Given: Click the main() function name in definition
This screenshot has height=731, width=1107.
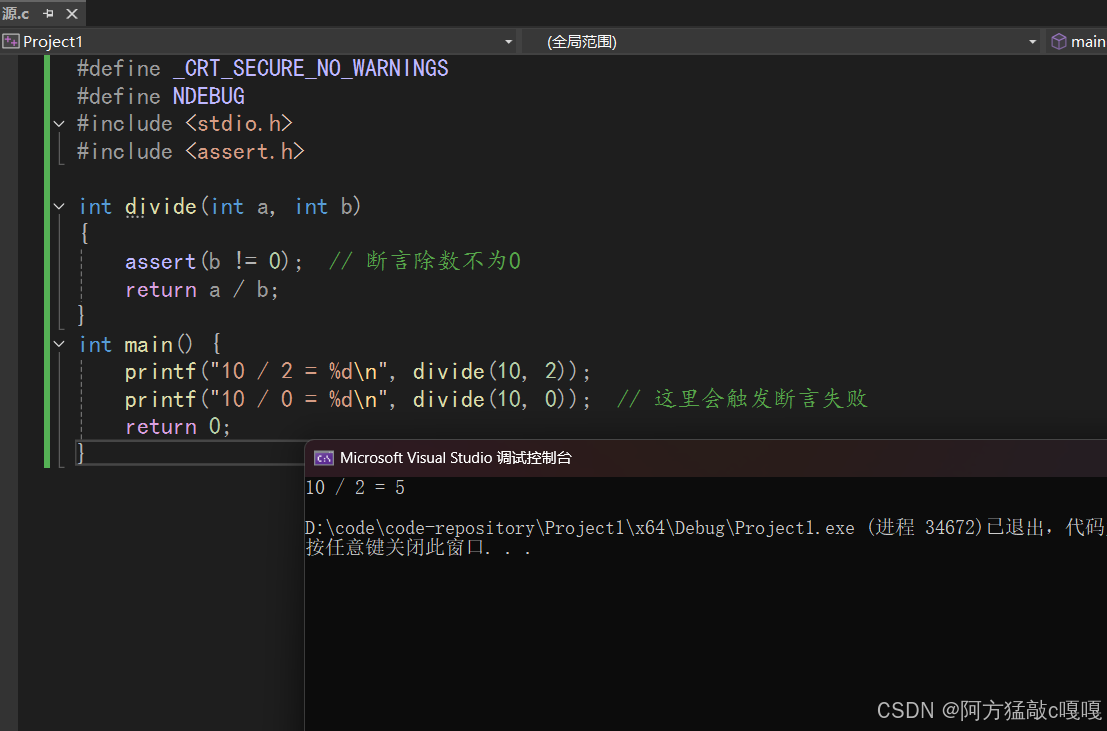Looking at the screenshot, I should [148, 345].
